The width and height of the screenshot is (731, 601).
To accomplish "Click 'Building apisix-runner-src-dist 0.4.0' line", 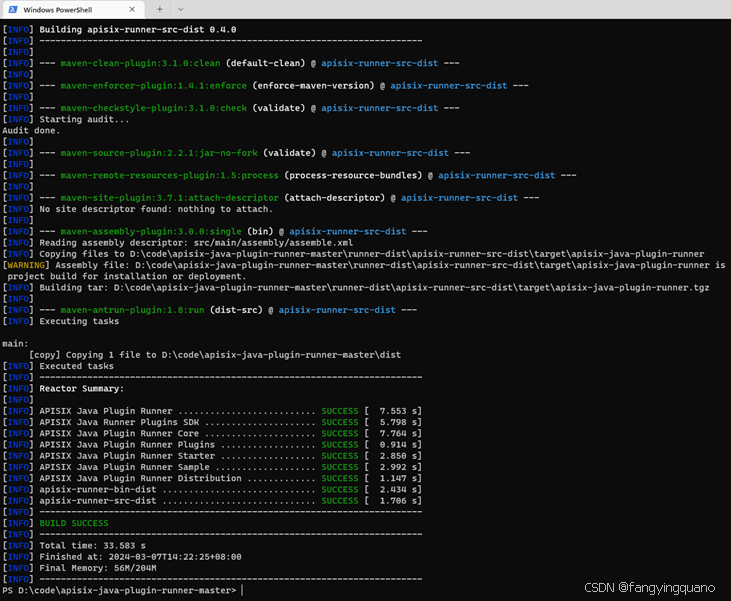I will pos(138,29).
